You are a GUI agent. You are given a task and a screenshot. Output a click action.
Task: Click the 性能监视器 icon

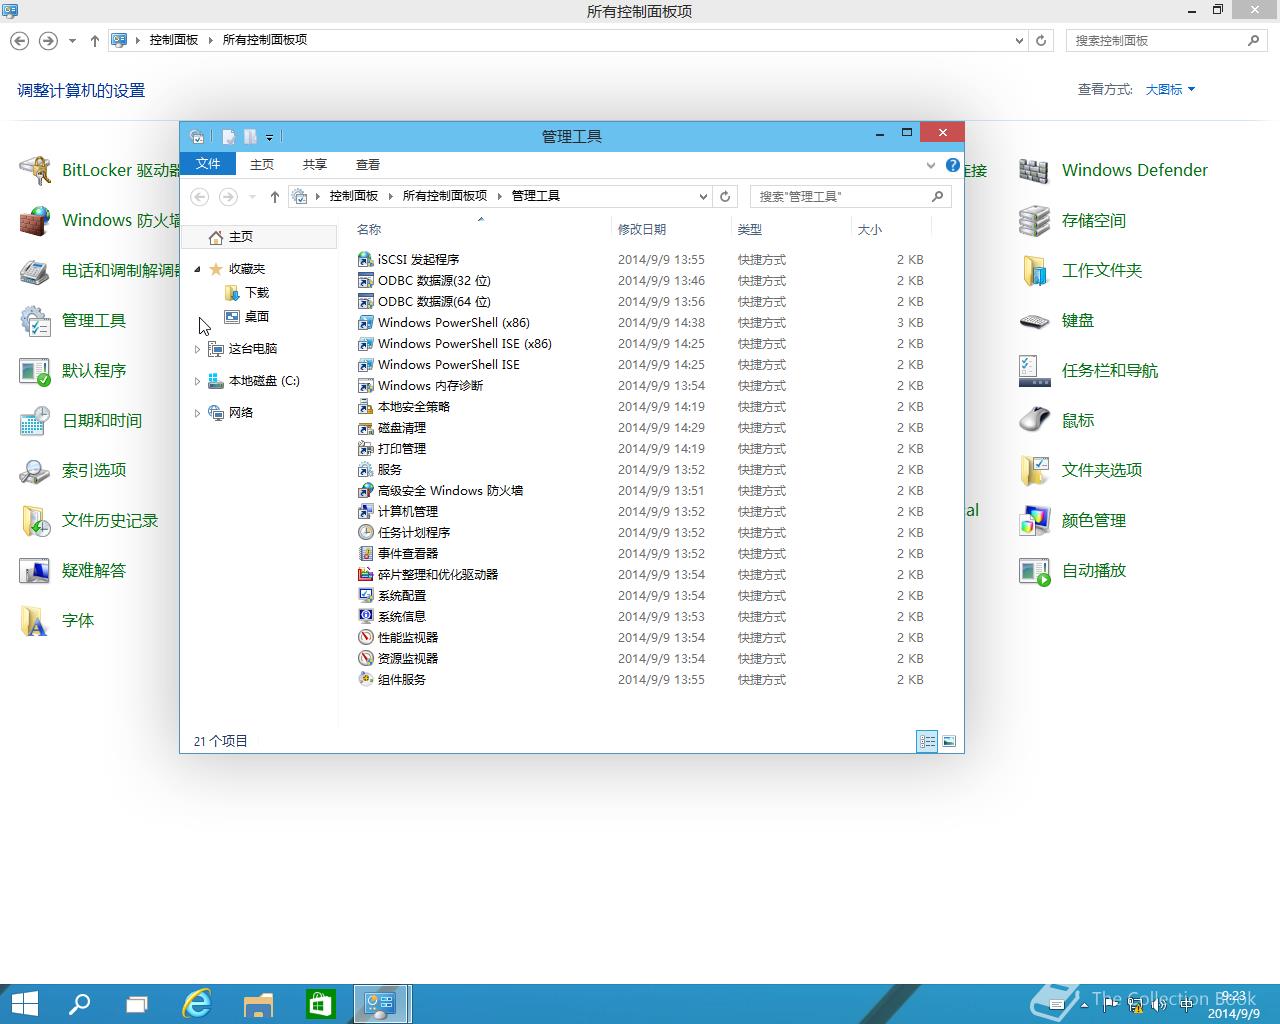(366, 637)
